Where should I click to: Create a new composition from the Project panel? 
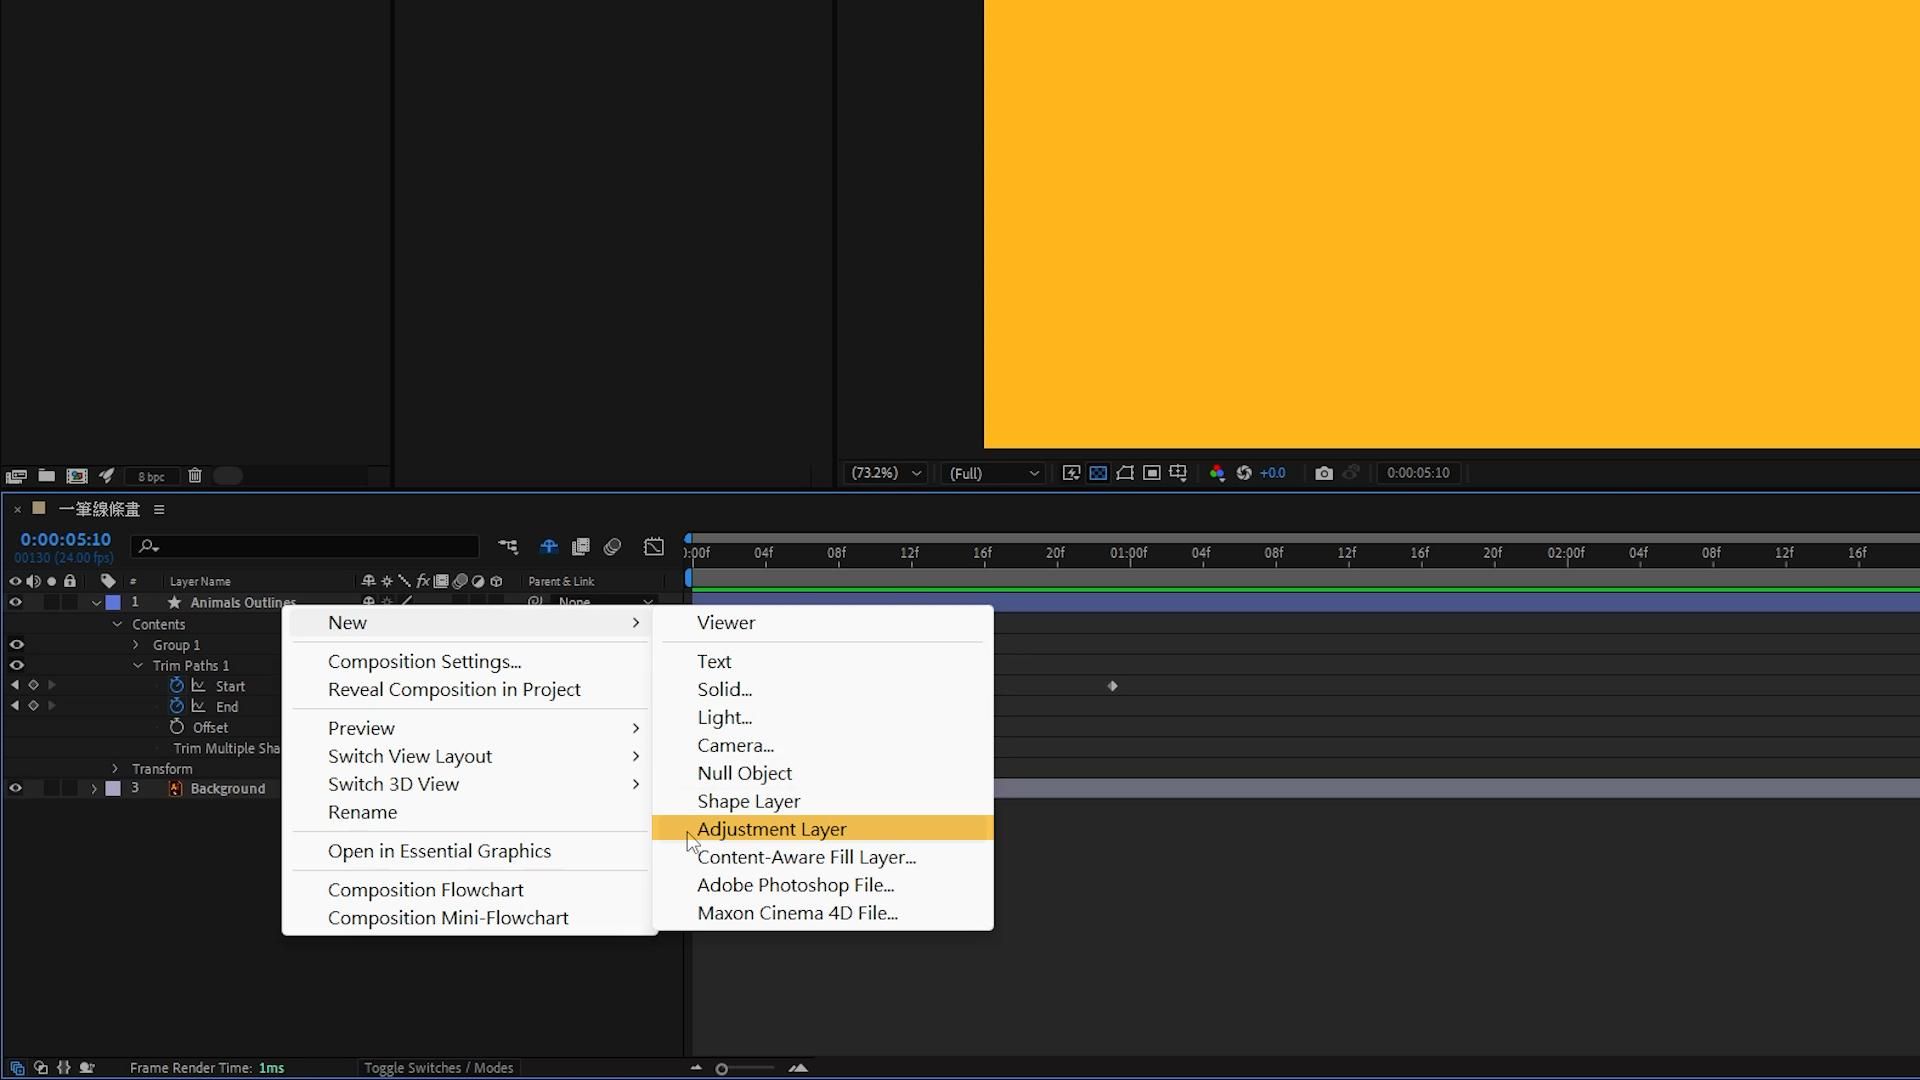pyautogui.click(x=76, y=476)
